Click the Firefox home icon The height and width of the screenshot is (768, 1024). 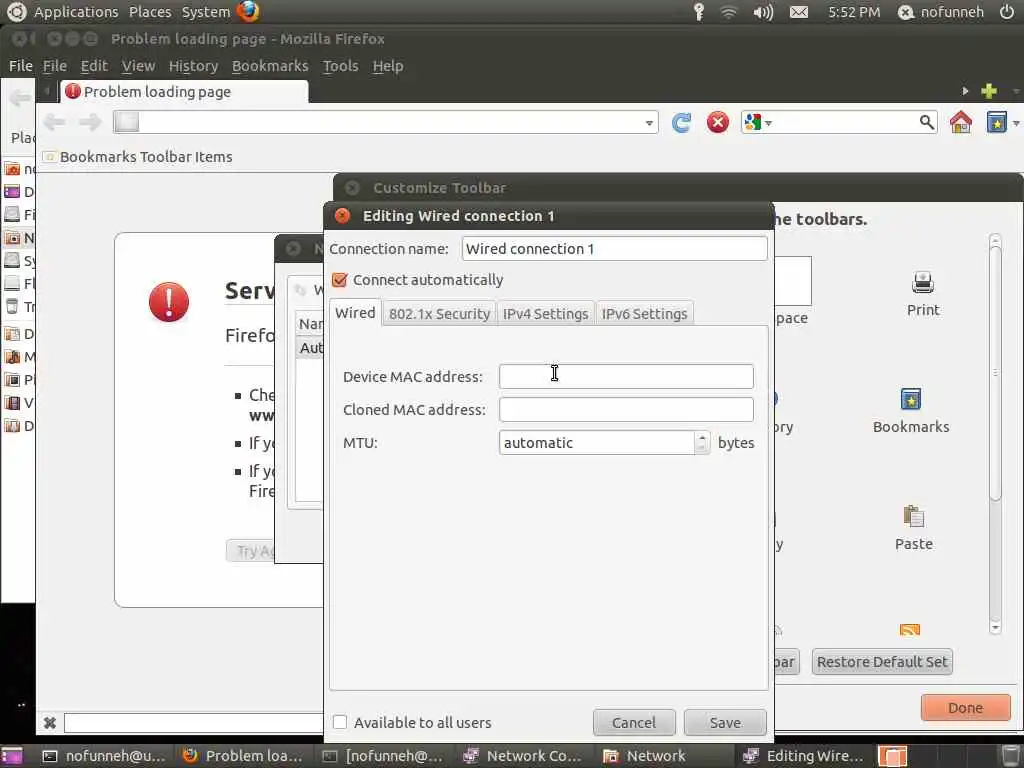[x=961, y=122]
